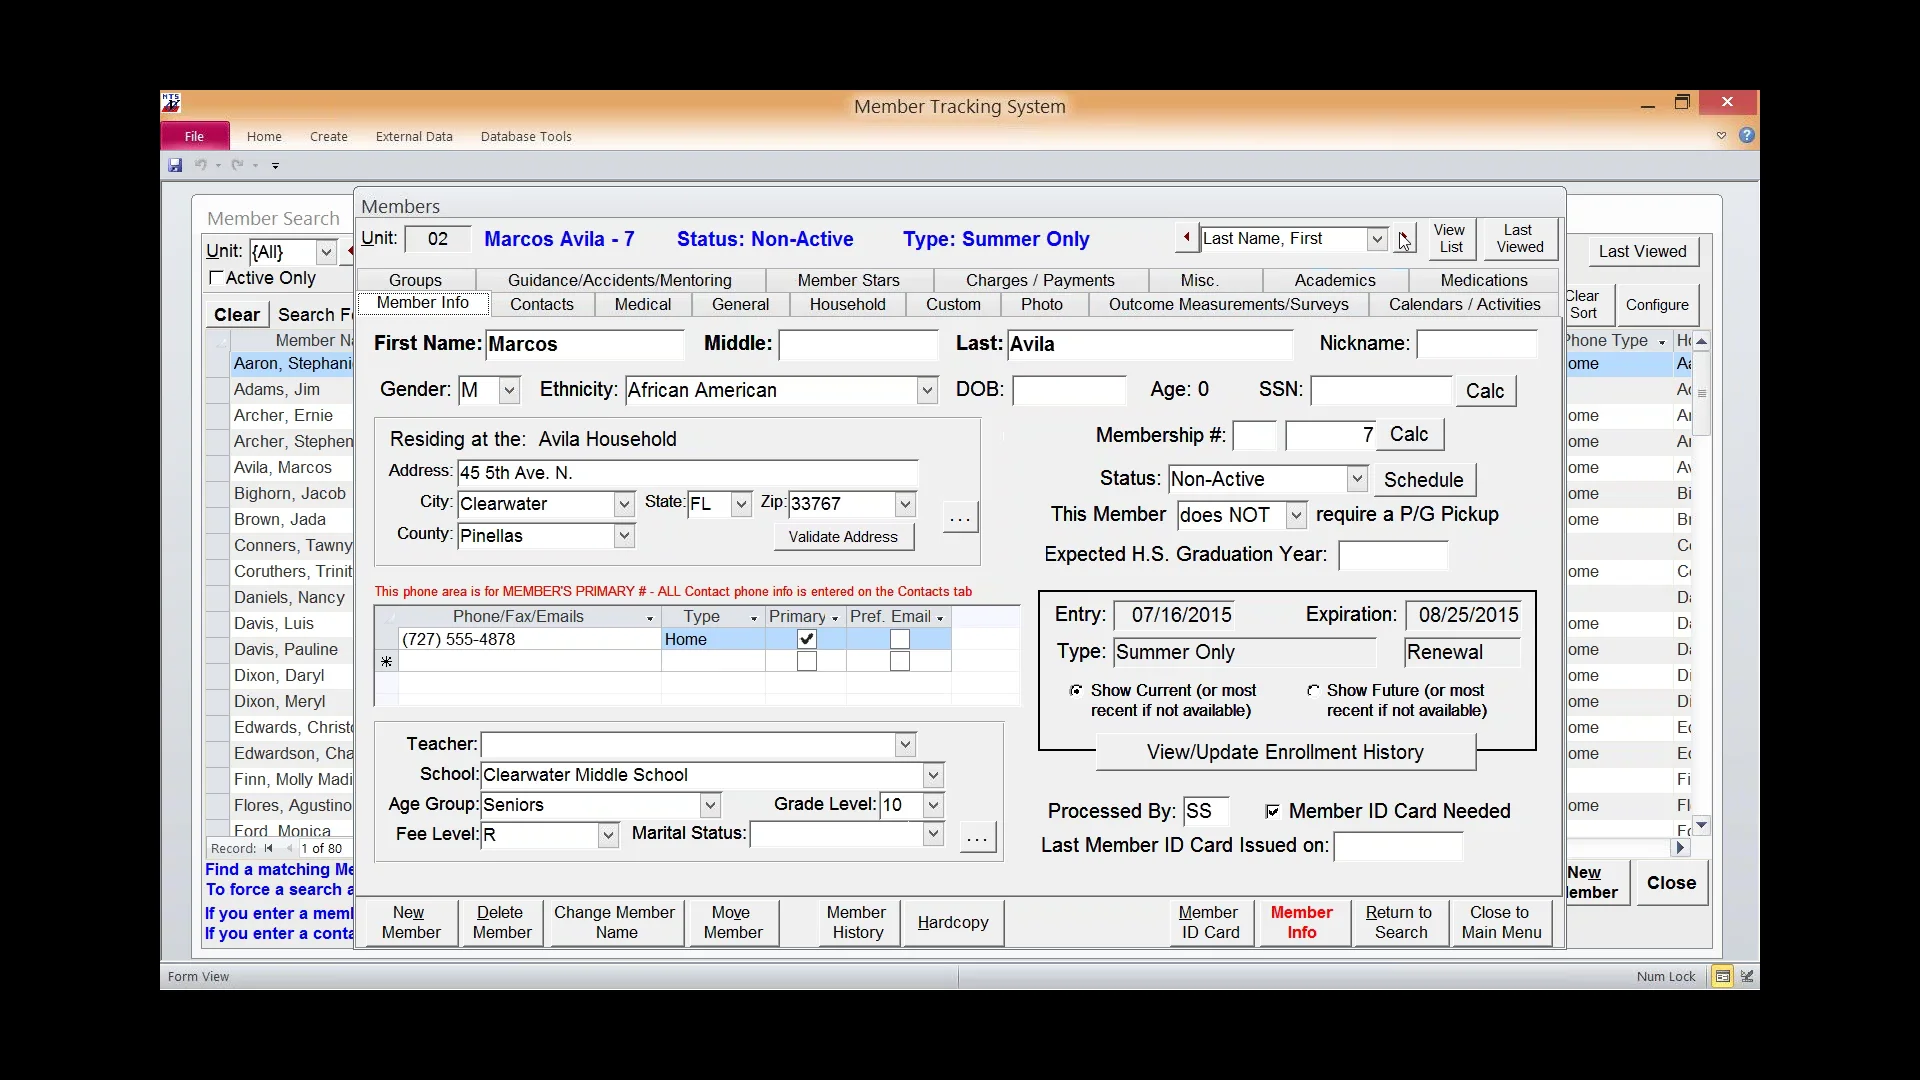Viewport: 1920px width, 1080px height.
Task: Open the Access help question mark icon
Action: tap(1747, 135)
